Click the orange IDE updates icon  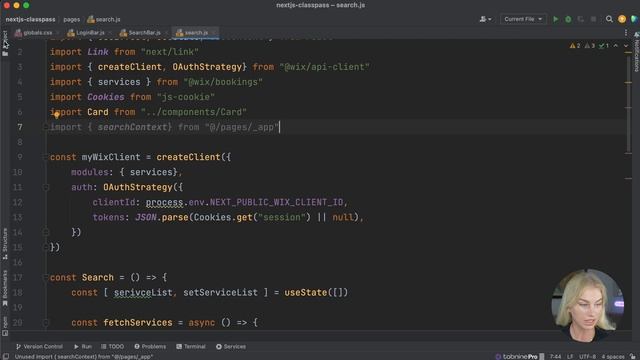[x=622, y=19]
